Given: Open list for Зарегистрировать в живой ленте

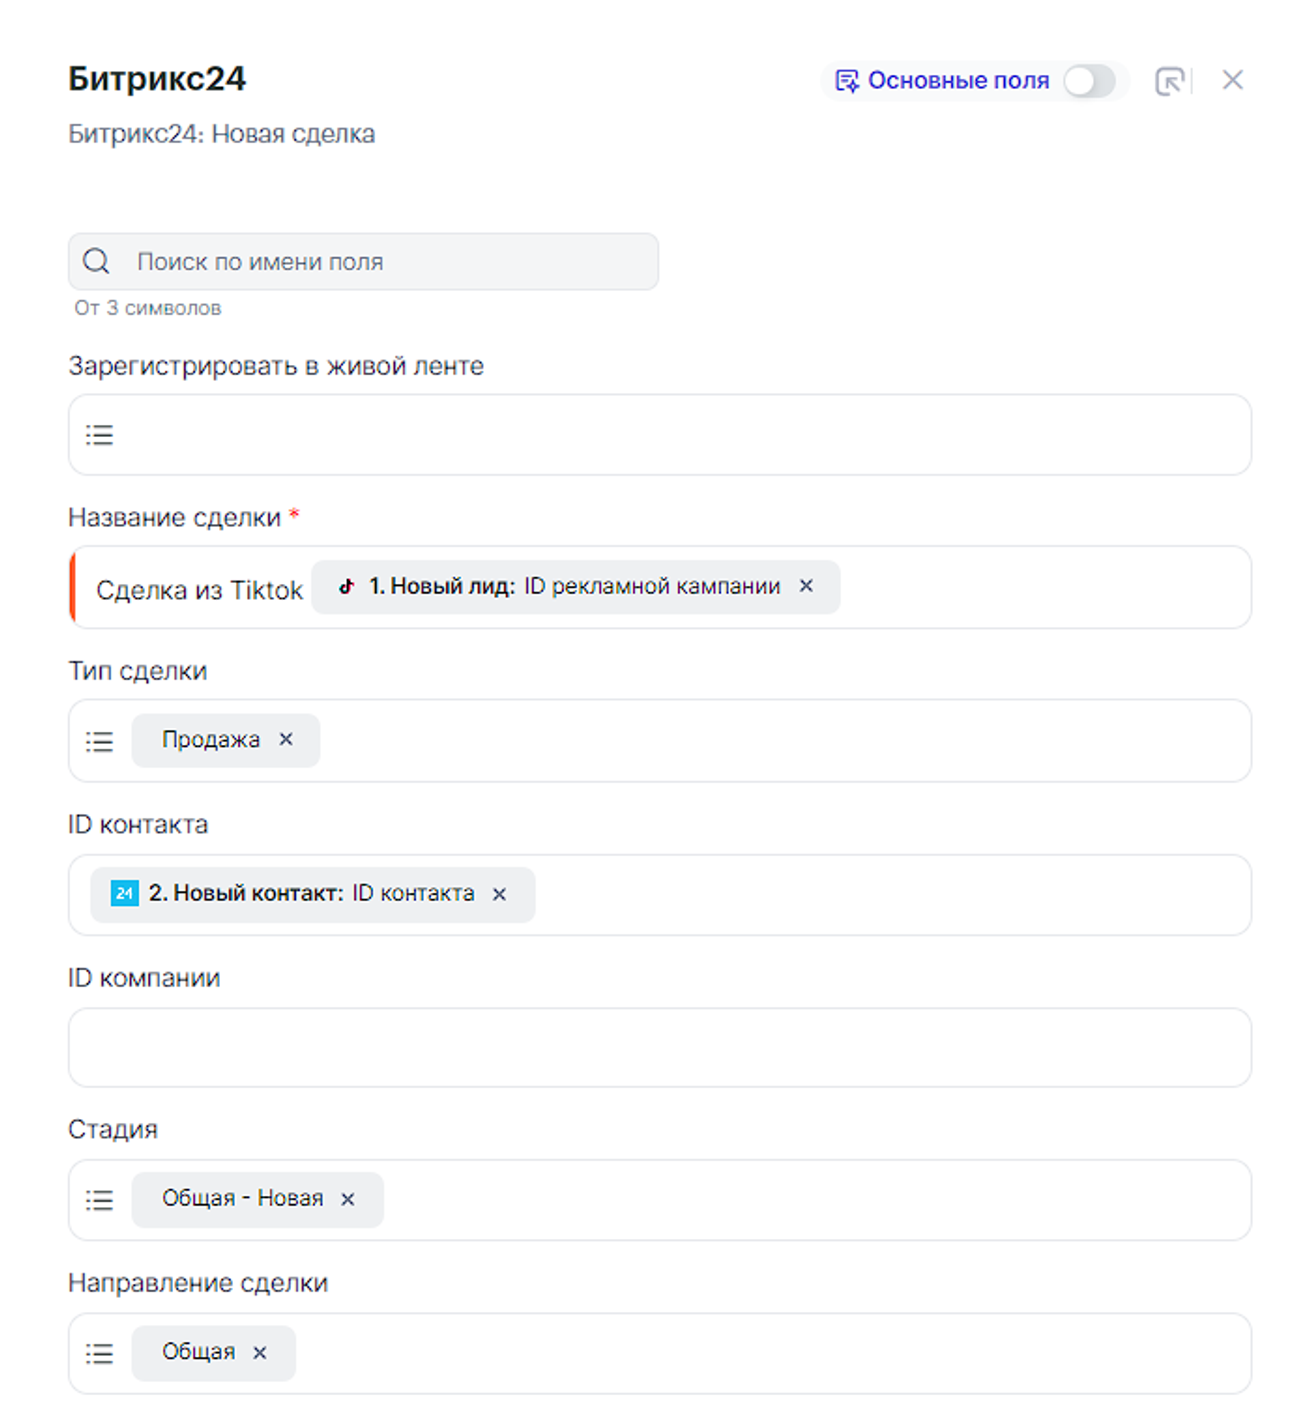Looking at the screenshot, I should tap(100, 435).
